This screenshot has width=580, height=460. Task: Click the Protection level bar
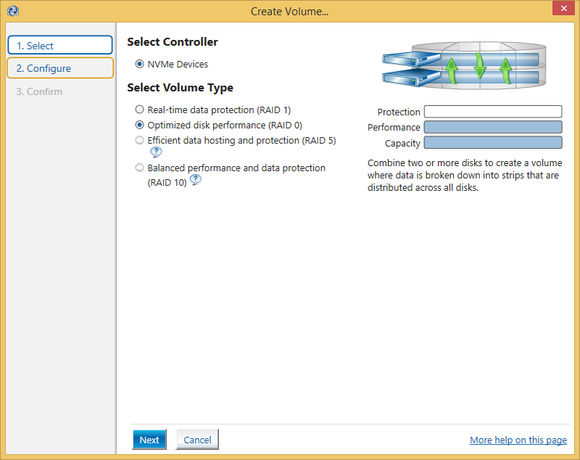(x=493, y=111)
